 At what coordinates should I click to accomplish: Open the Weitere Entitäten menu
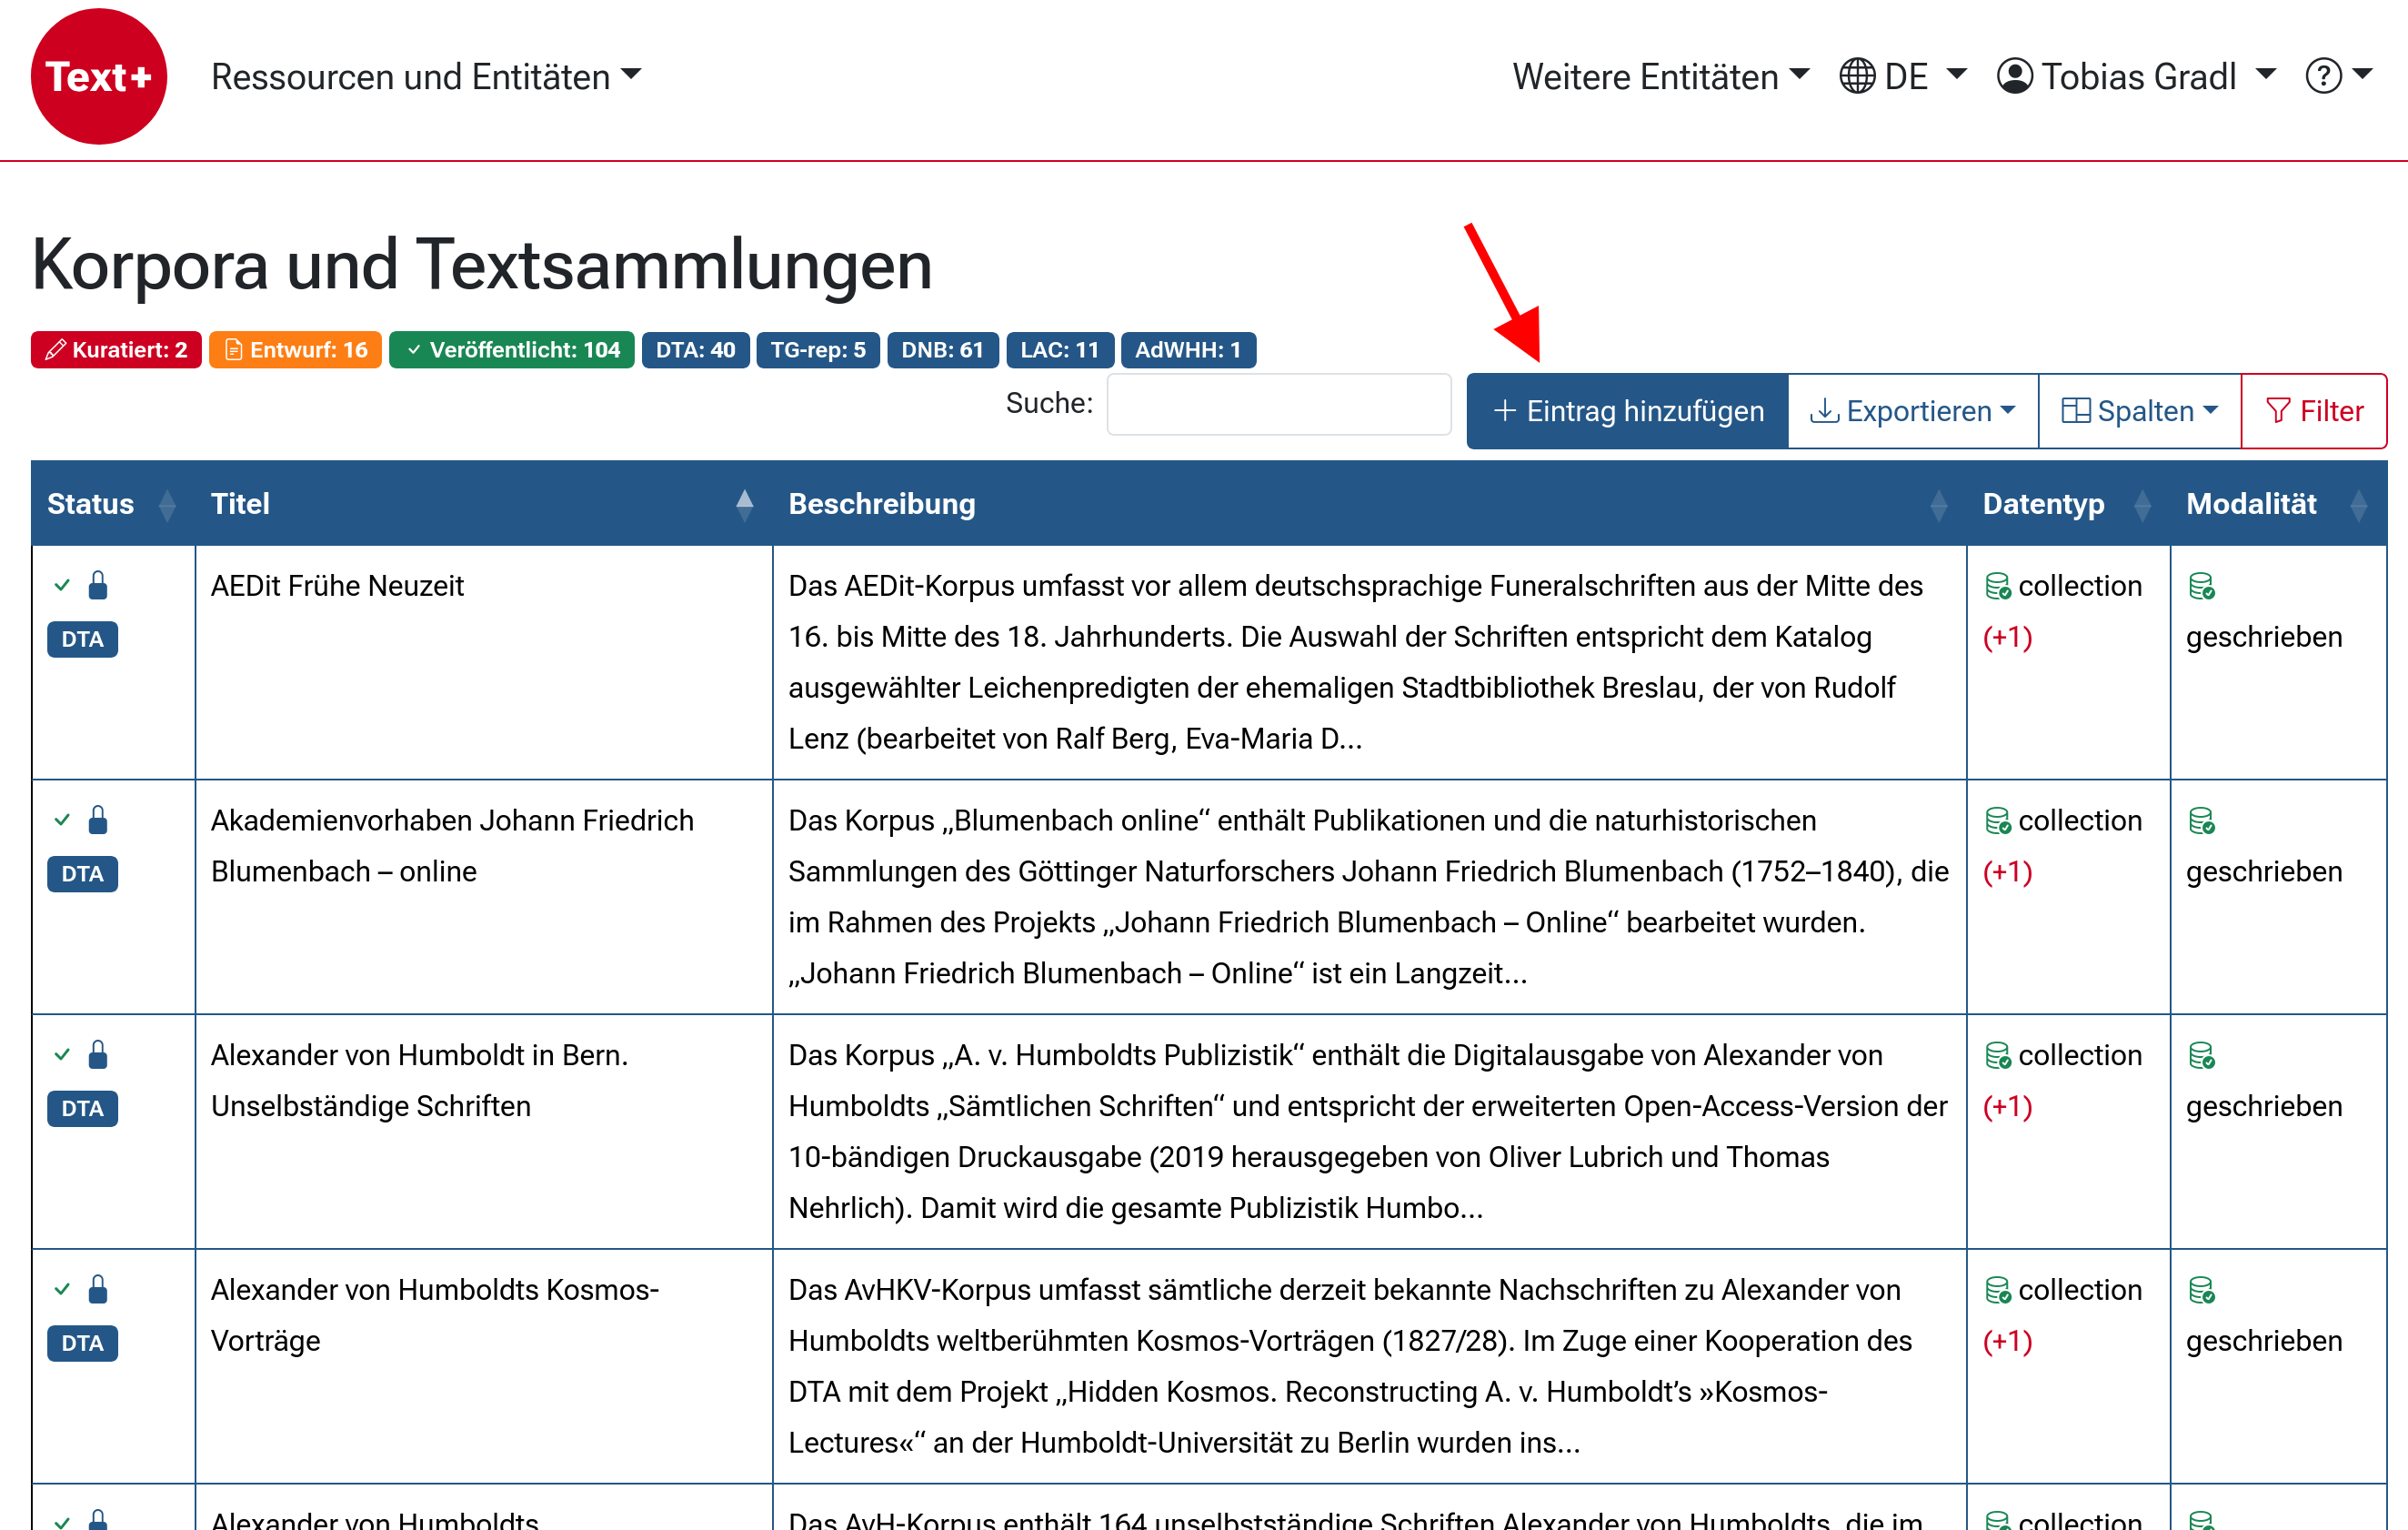1660,77
